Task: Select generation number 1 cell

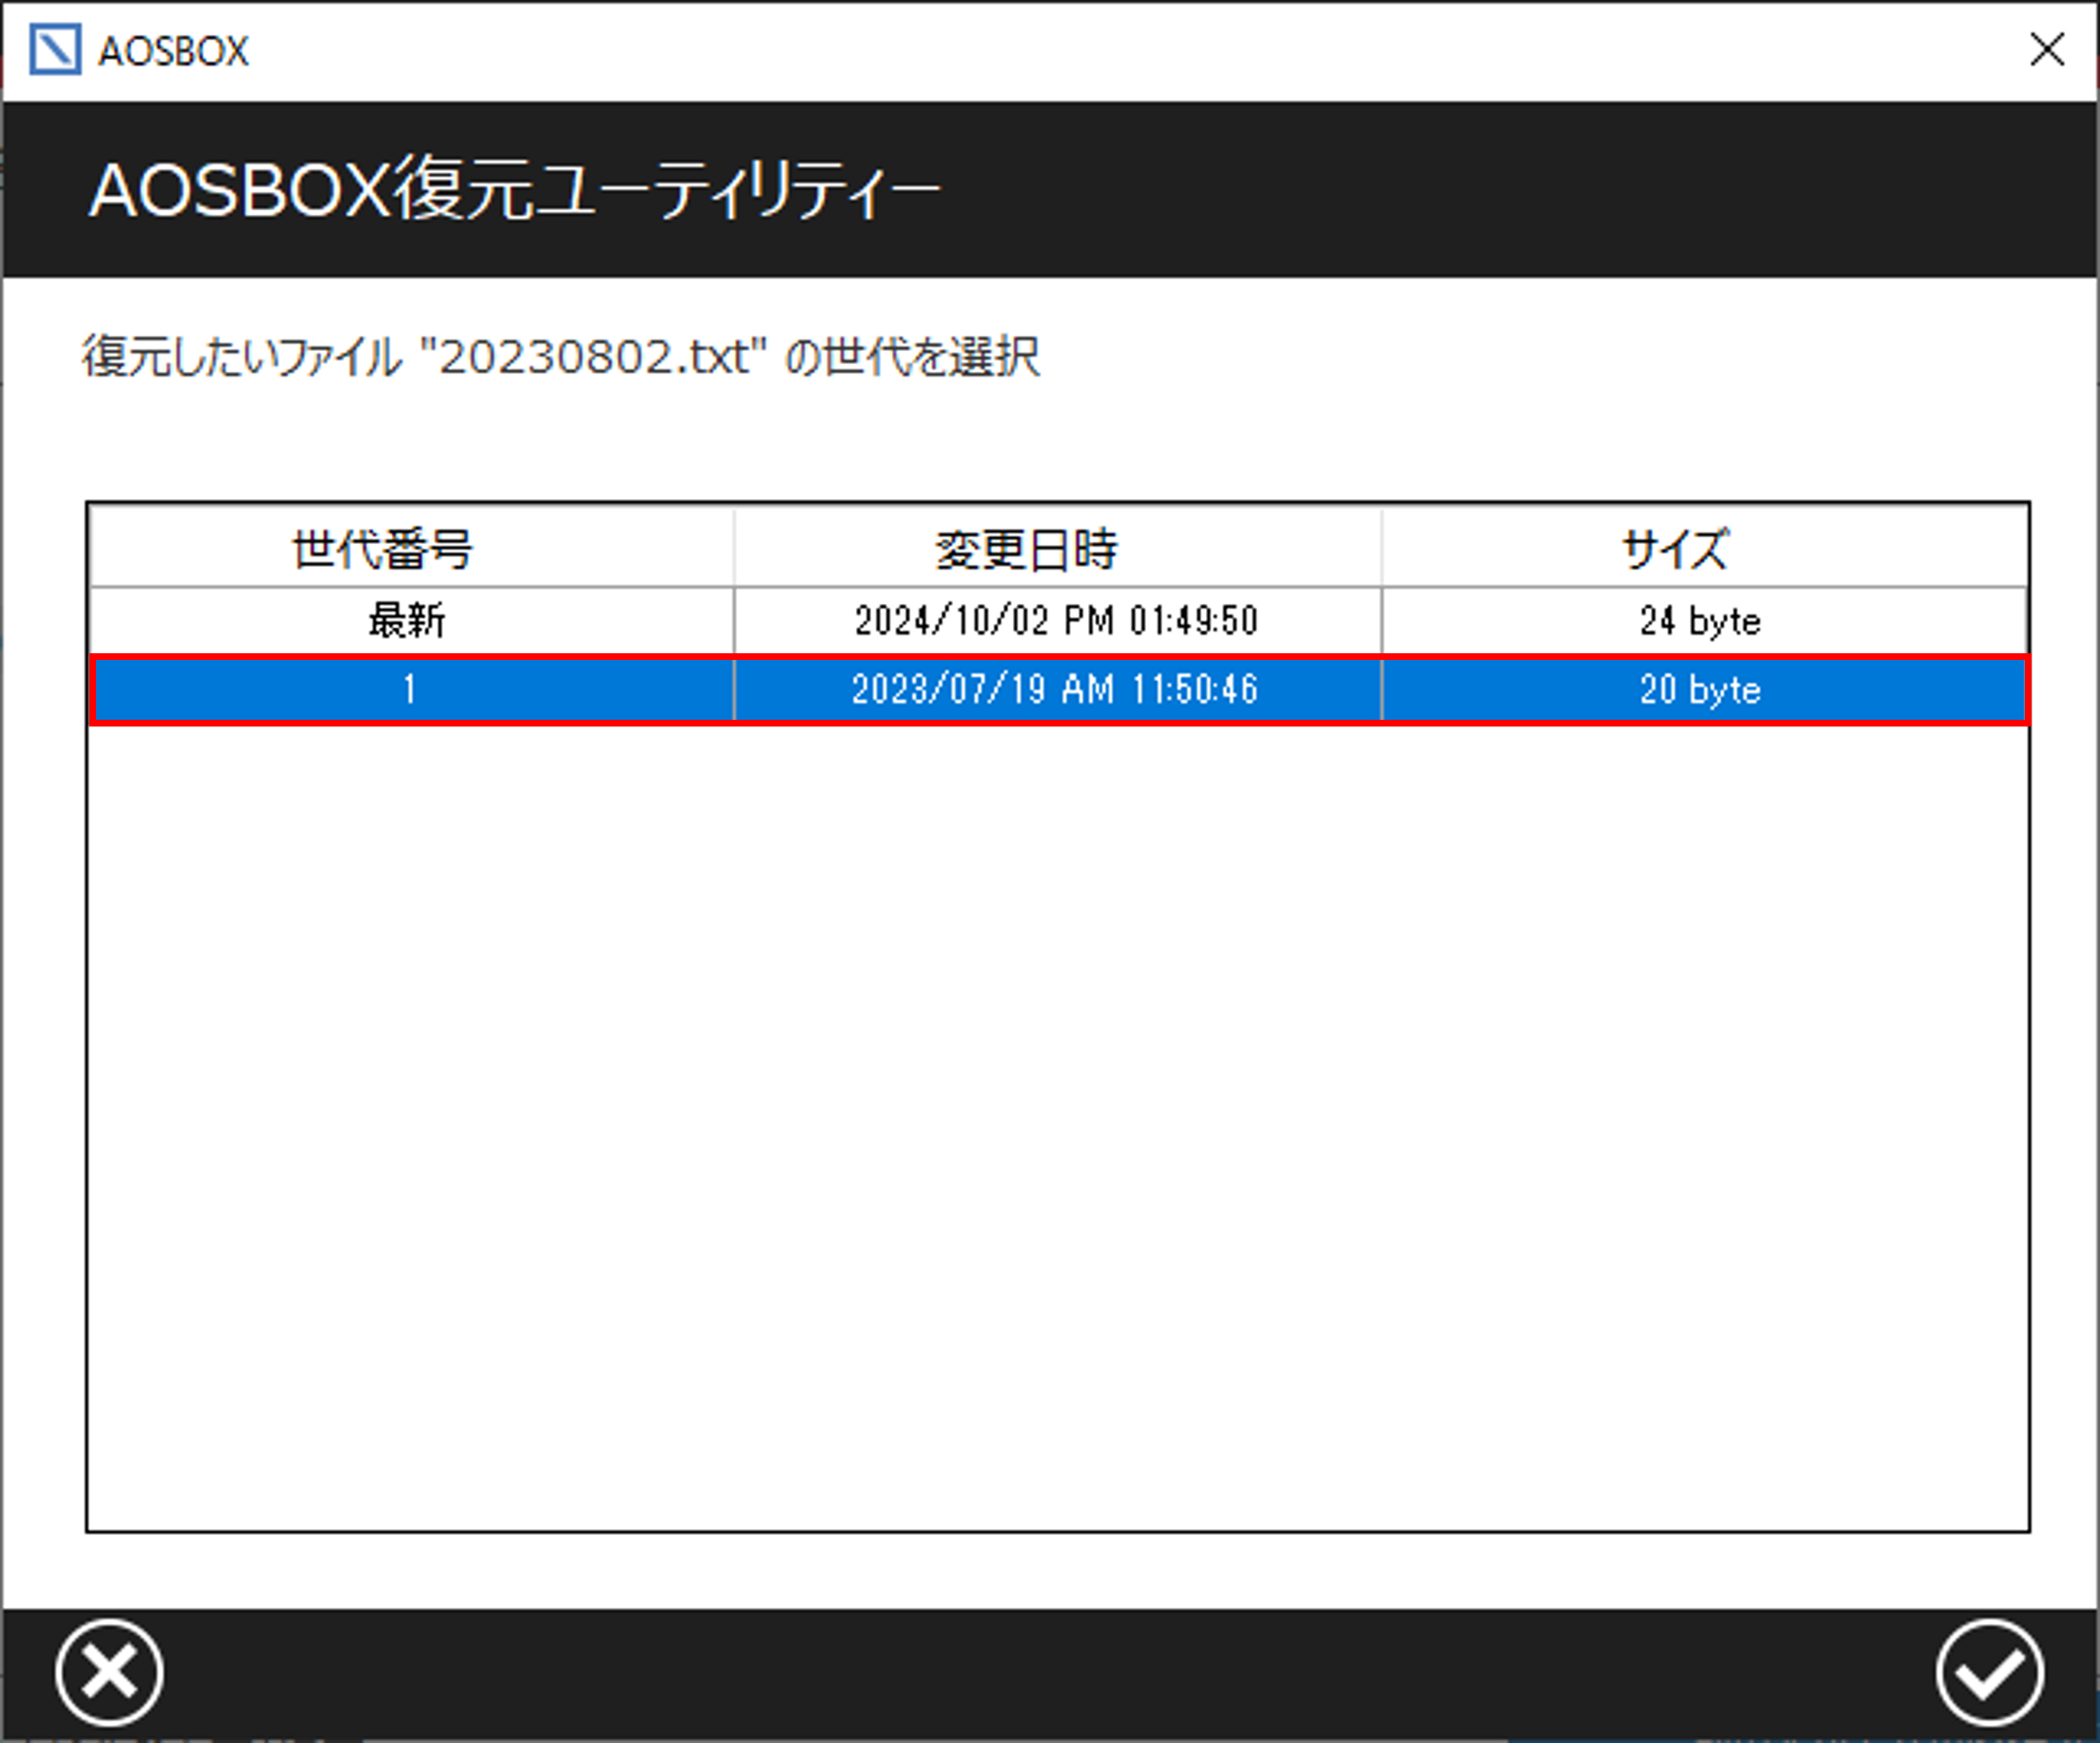Action: 412,689
